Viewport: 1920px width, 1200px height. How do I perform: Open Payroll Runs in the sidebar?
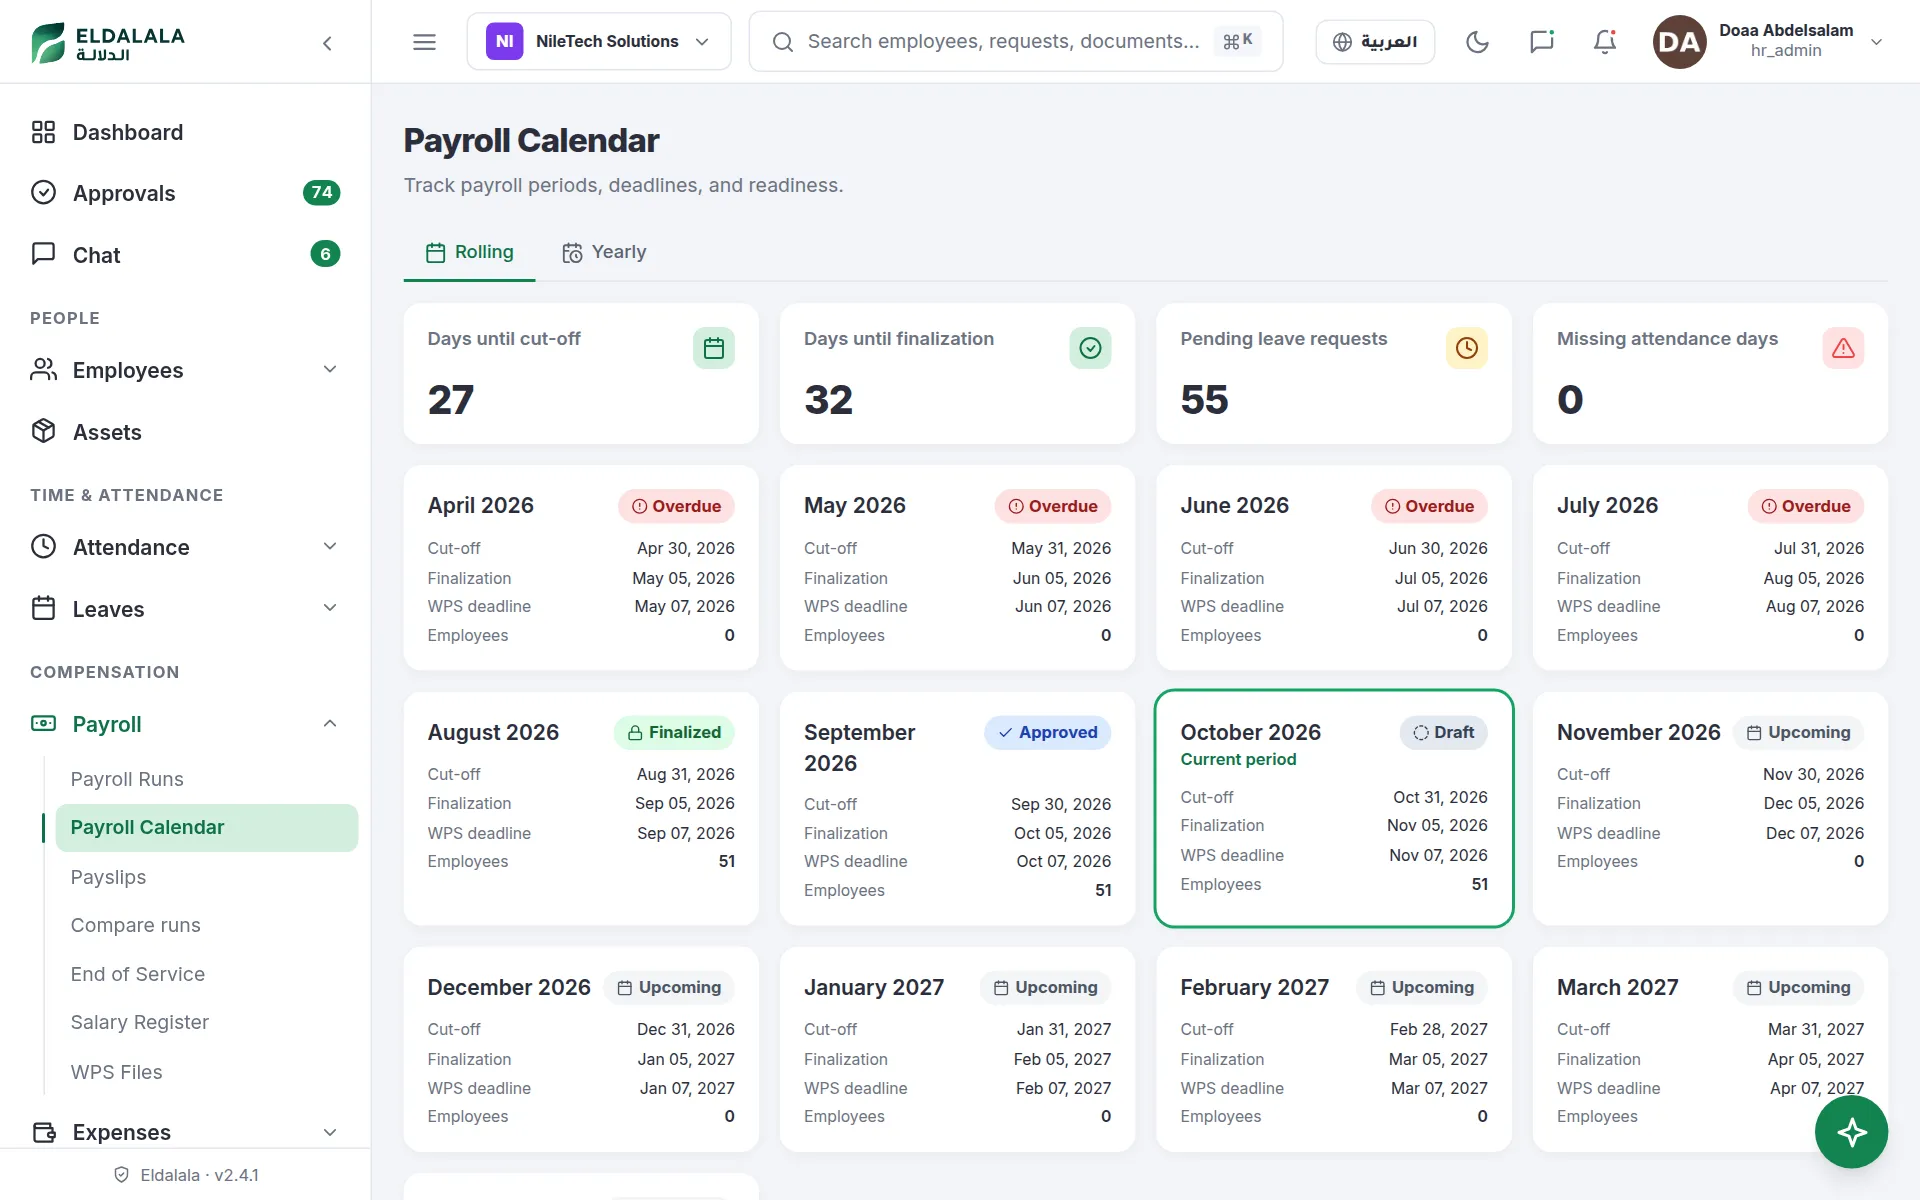[127, 779]
